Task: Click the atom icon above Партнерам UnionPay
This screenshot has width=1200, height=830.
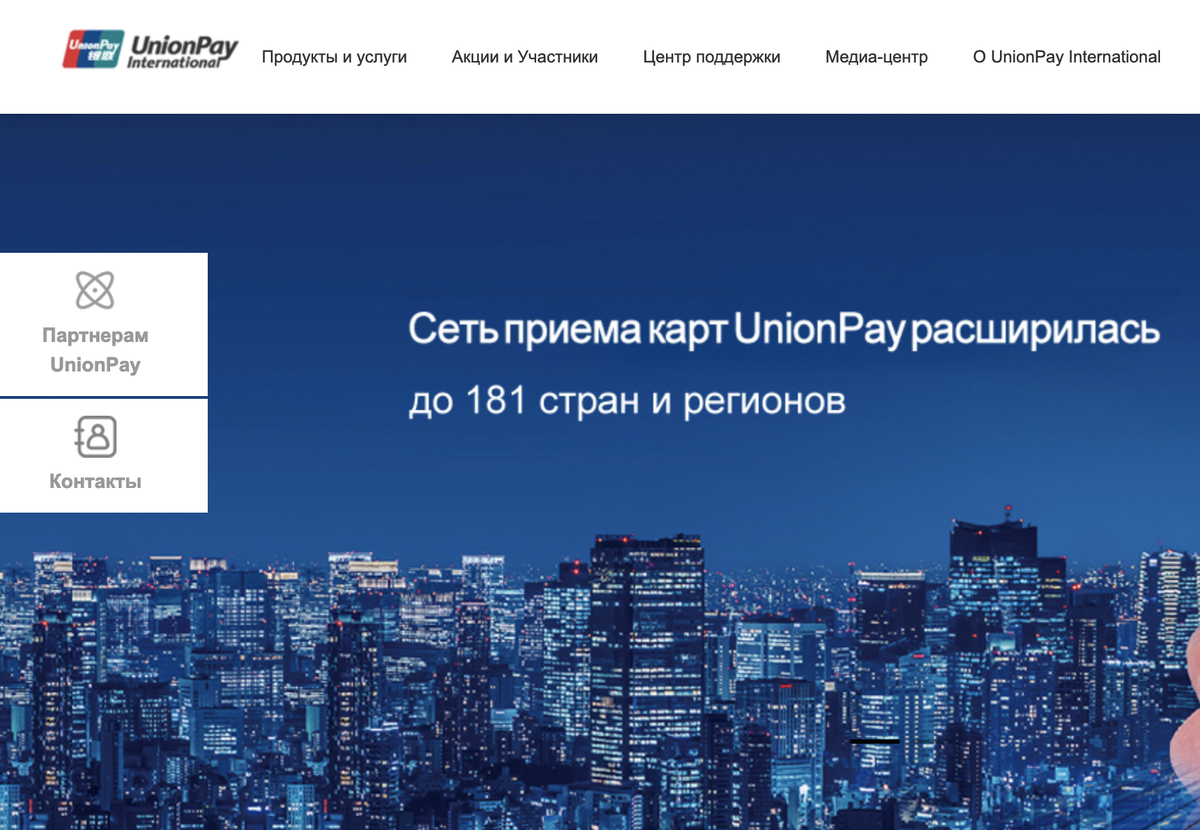Action: click(x=95, y=290)
